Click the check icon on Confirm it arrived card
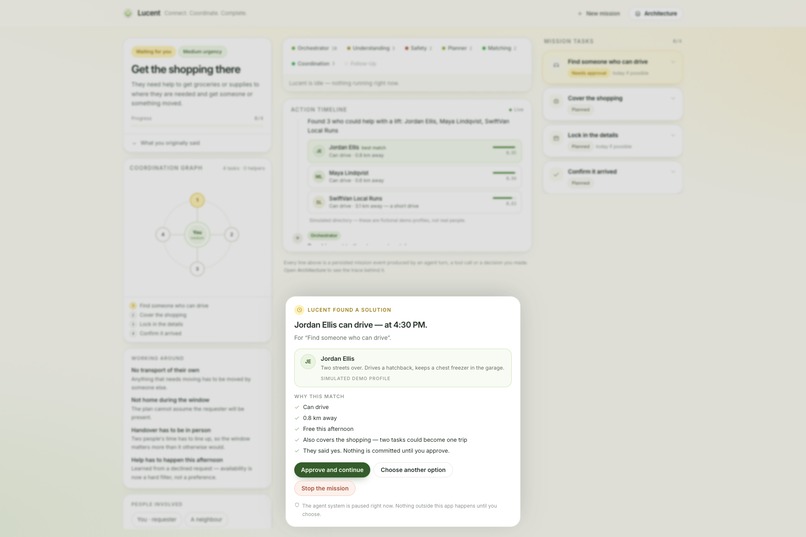This screenshot has height=537, width=806. point(556,175)
